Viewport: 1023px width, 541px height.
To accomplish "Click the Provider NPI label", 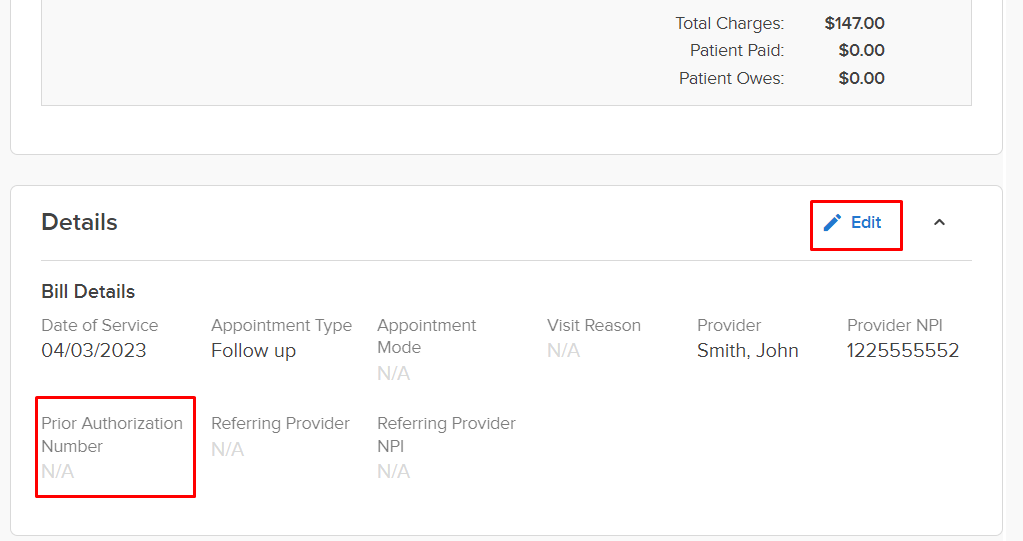I will click(894, 325).
